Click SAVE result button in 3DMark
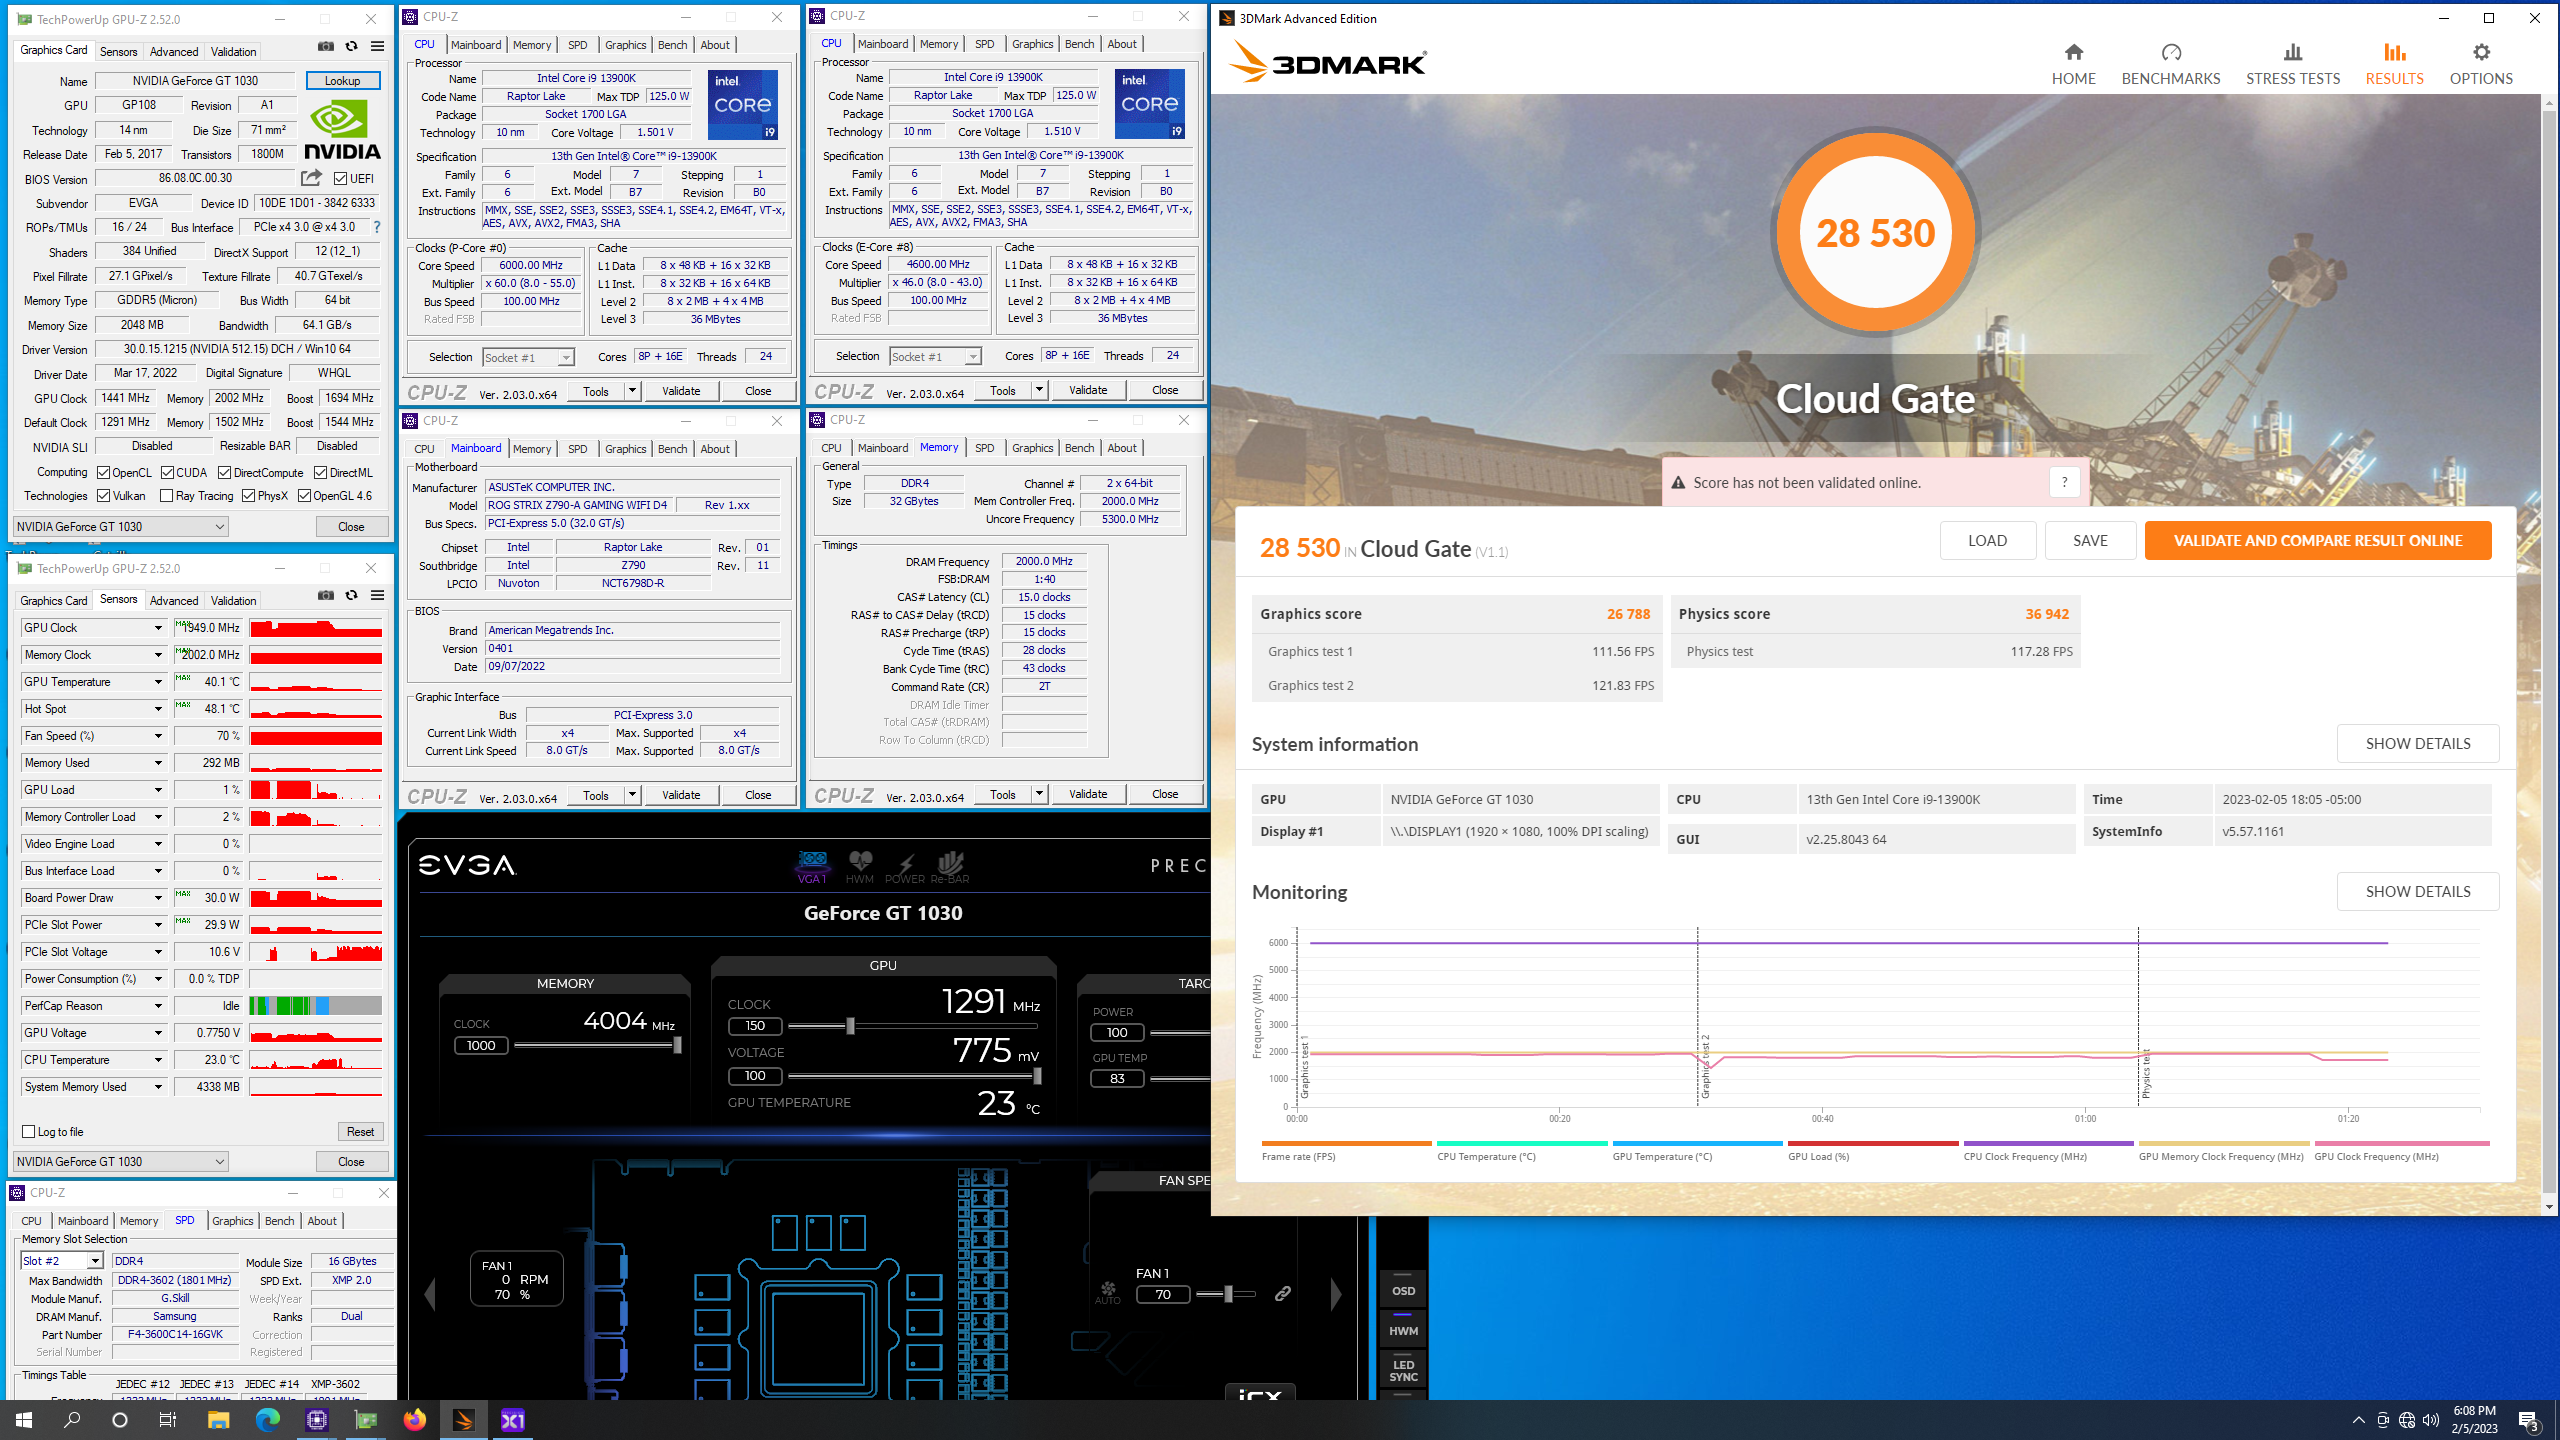The width and height of the screenshot is (2560, 1440). point(2090,540)
